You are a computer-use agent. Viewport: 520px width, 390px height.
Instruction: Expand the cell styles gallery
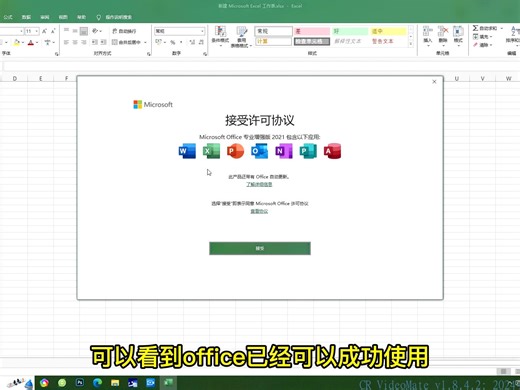click(x=411, y=44)
